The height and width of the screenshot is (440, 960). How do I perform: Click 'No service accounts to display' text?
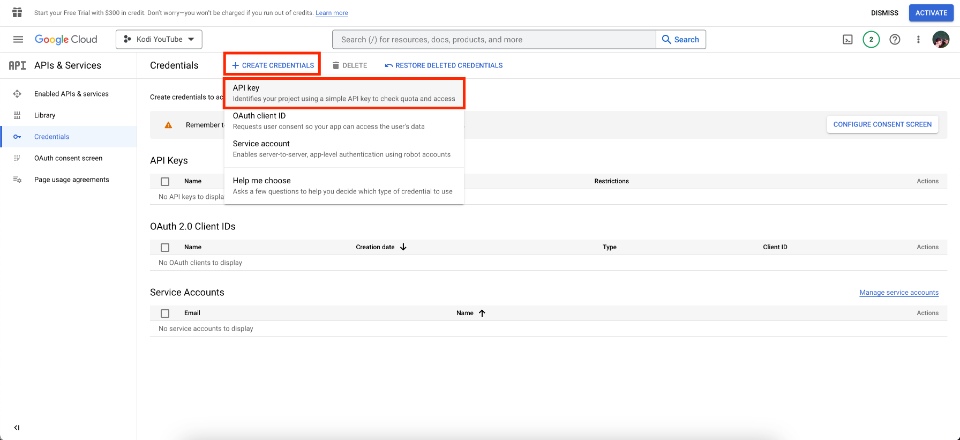click(x=206, y=329)
